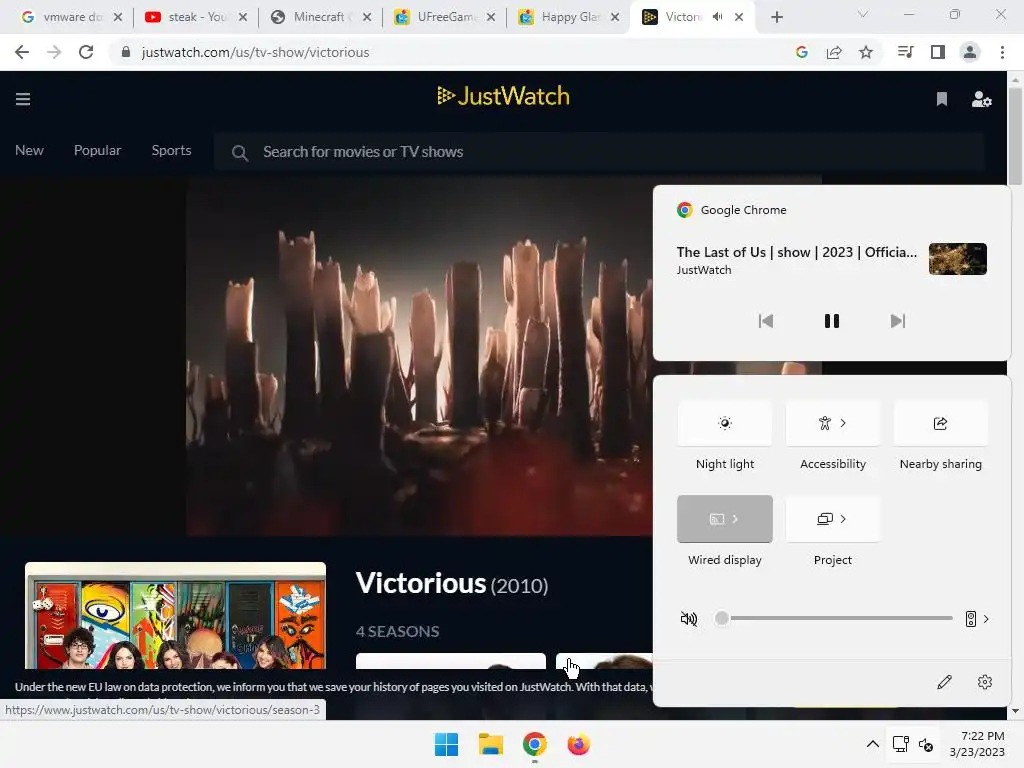Go back with browser back arrow
The height and width of the screenshot is (768, 1024).
pos(22,52)
